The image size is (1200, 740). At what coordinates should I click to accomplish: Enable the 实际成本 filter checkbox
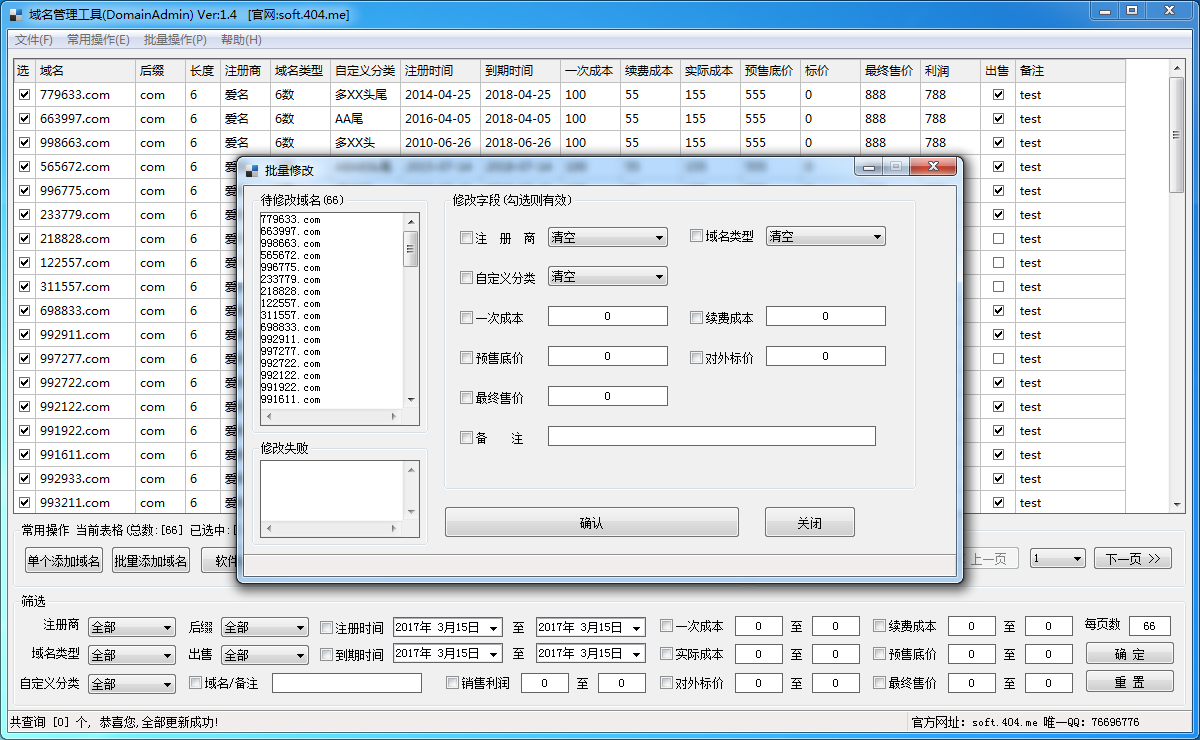pyautogui.click(x=666, y=654)
